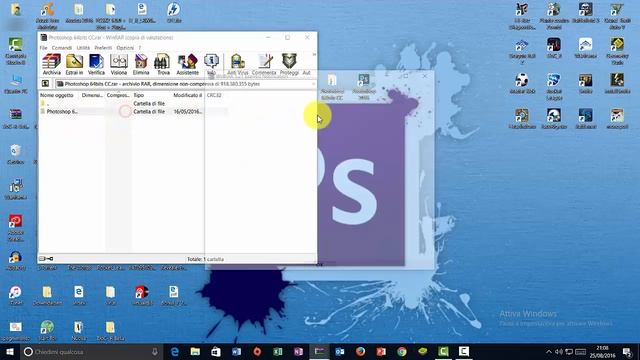Click the Estrai in toolbar icon

point(74,64)
